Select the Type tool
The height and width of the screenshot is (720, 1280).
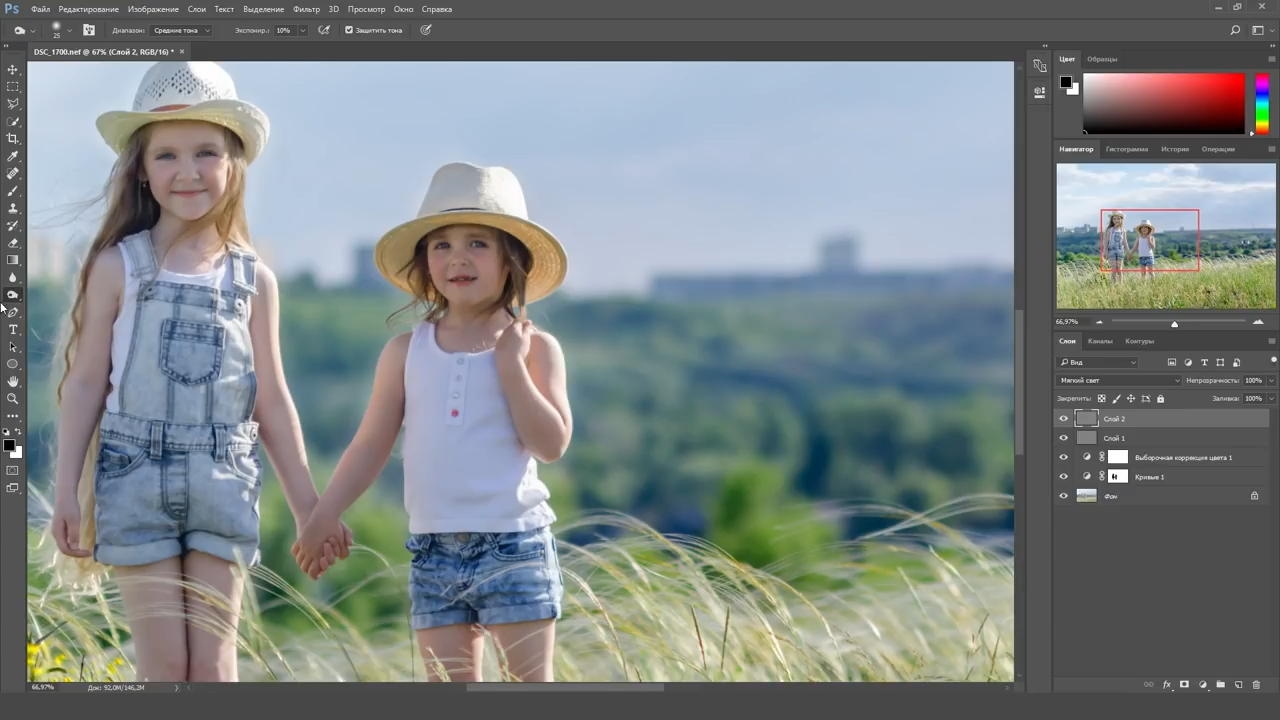(13, 329)
